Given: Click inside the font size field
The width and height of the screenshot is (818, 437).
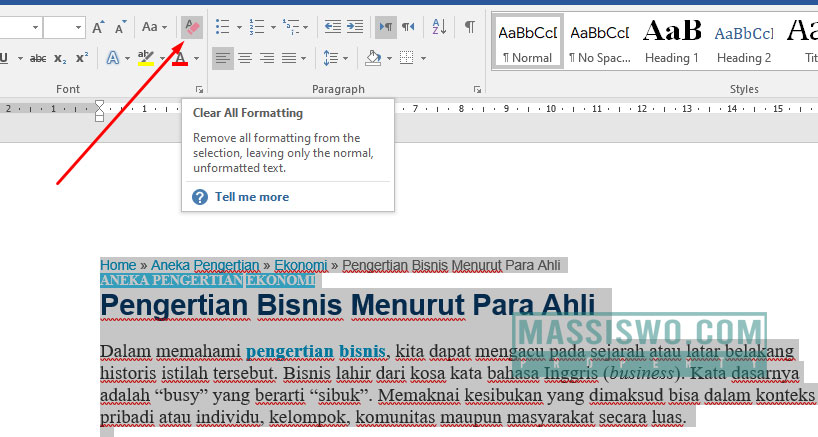Looking at the screenshot, I should click(x=58, y=27).
